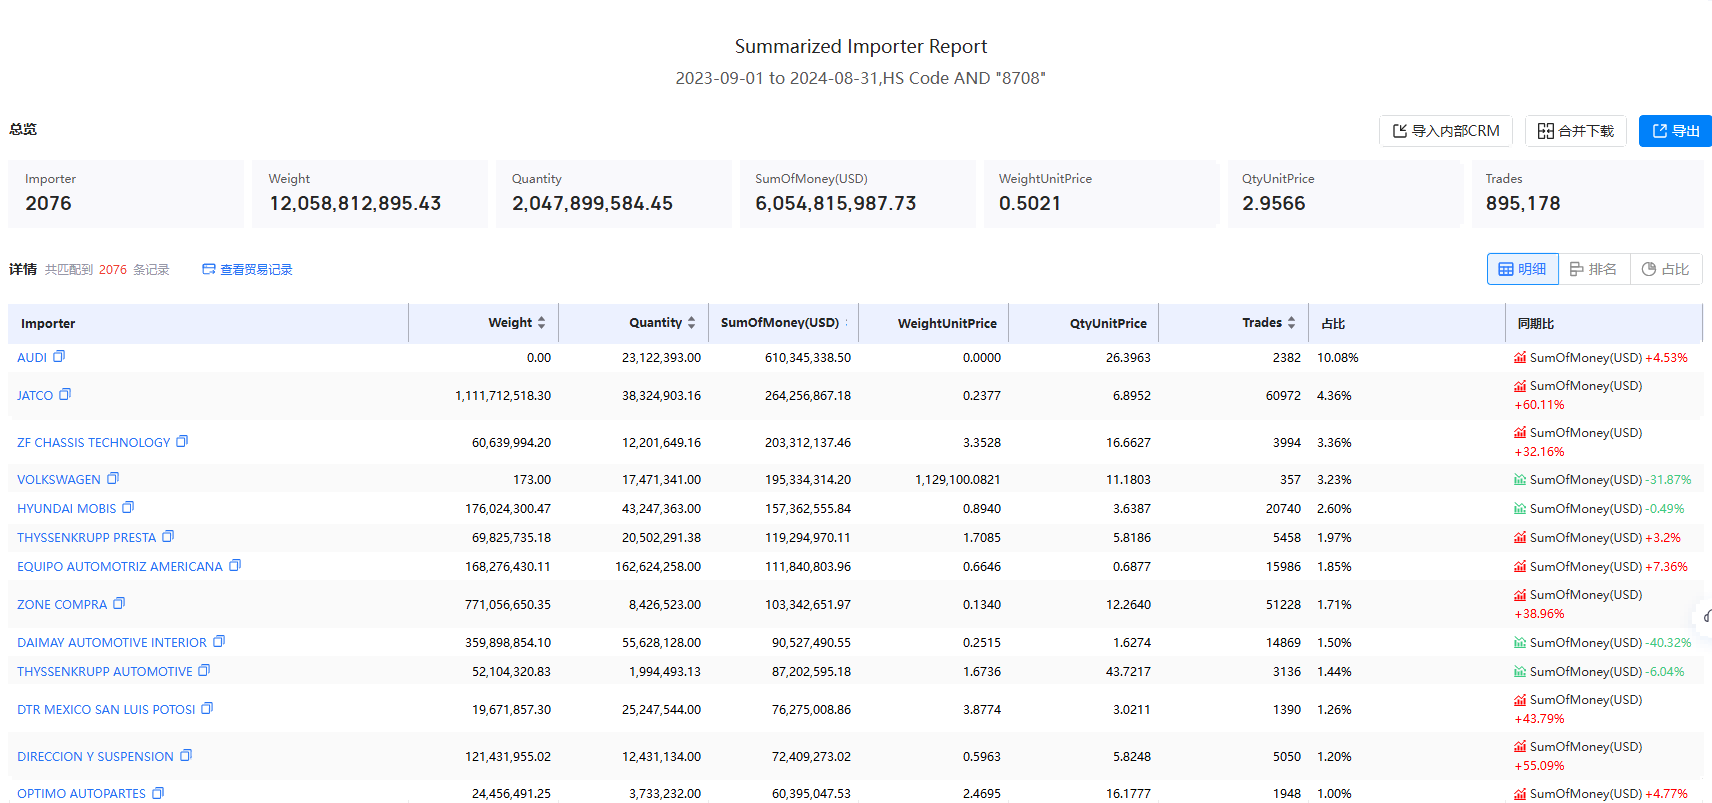Open THYSSENKRUPP AUTOMOTIVE importer link

point(105,672)
